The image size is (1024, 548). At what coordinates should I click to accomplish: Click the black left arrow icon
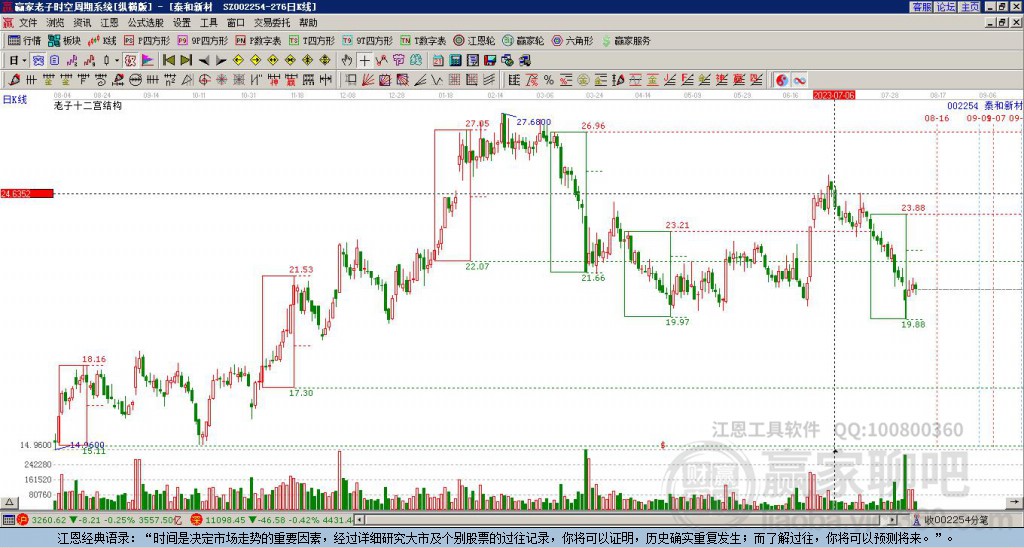[204, 60]
